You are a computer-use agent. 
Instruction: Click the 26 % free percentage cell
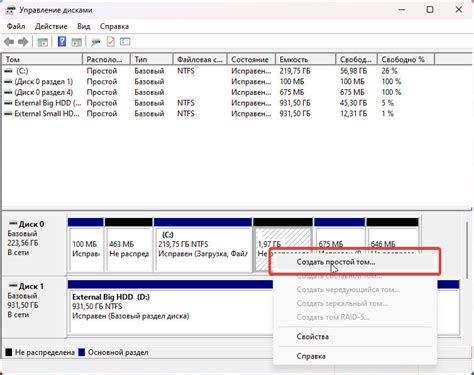point(390,71)
